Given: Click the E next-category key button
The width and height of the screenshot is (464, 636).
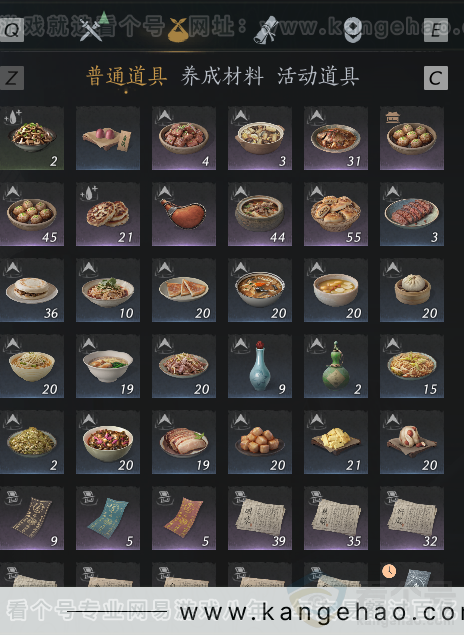Looking at the screenshot, I should 436,30.
